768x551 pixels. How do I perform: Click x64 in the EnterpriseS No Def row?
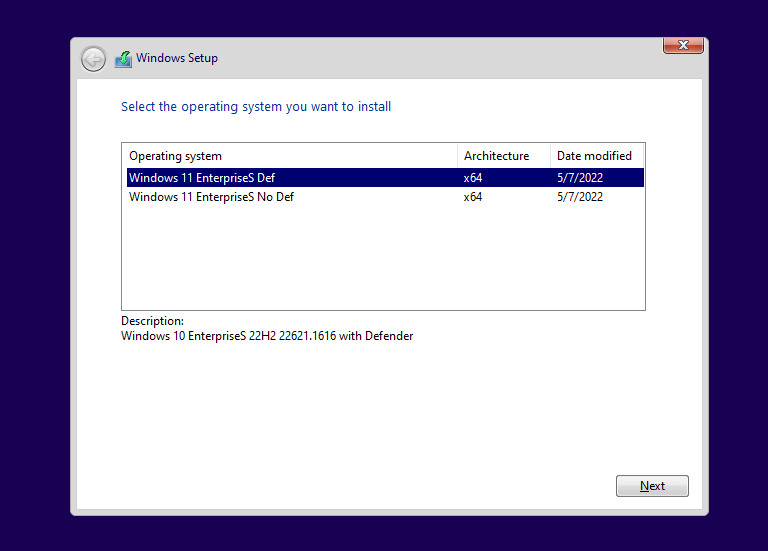click(x=473, y=197)
